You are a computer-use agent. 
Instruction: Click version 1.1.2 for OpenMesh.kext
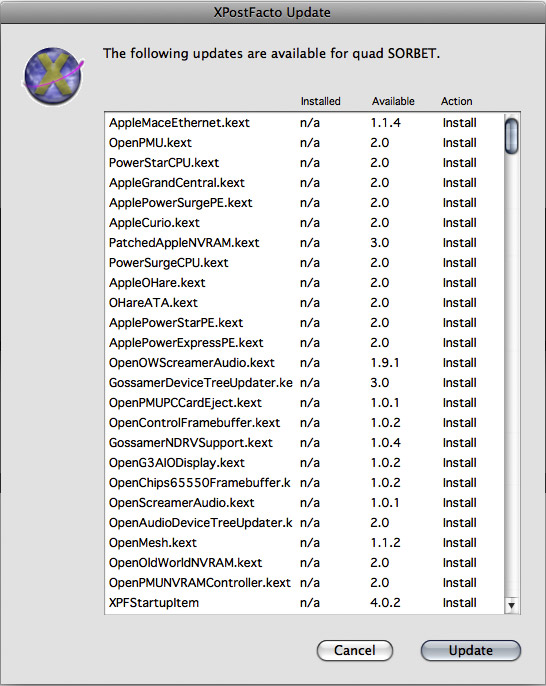(385, 543)
